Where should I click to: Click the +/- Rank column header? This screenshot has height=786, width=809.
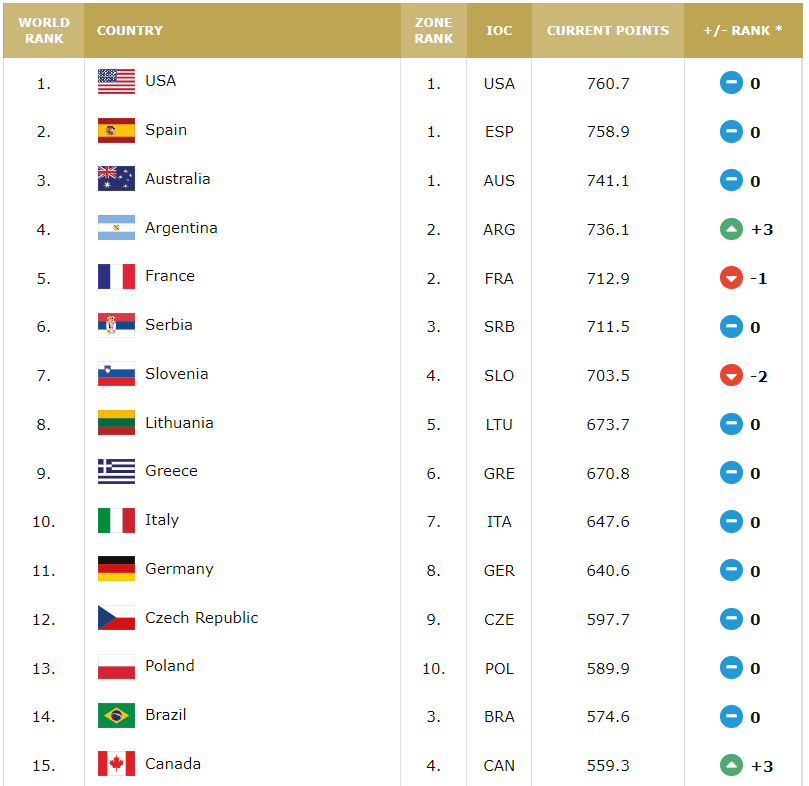click(x=743, y=30)
